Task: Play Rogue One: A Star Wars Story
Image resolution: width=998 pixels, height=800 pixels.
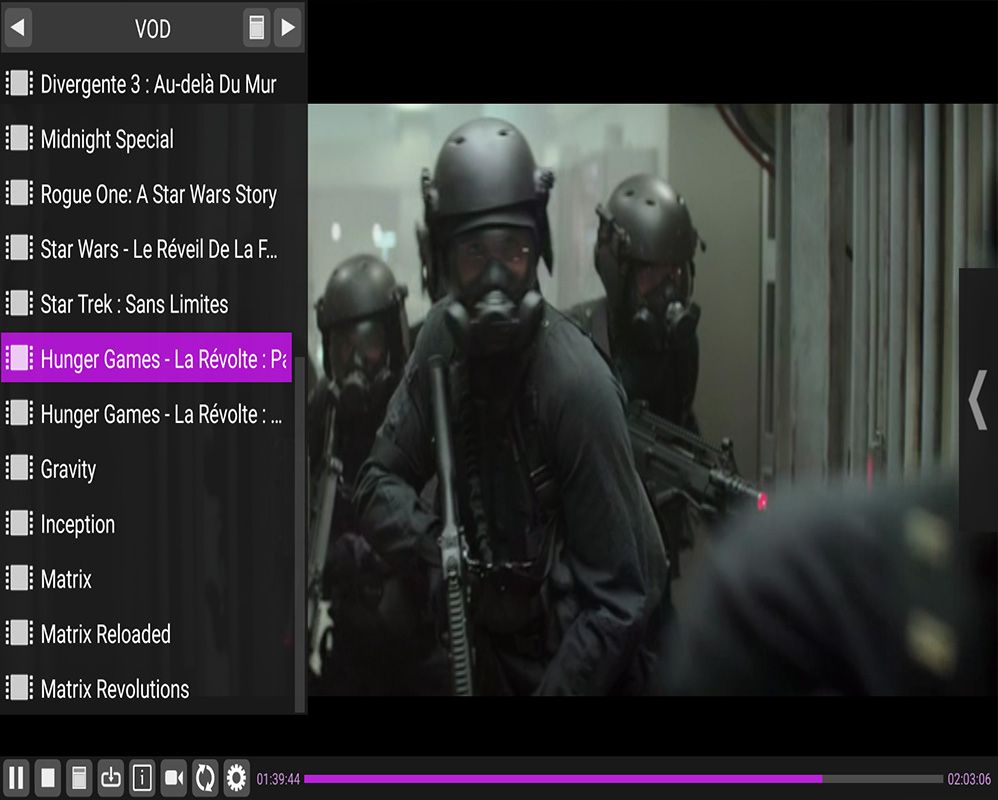Action: coord(146,194)
